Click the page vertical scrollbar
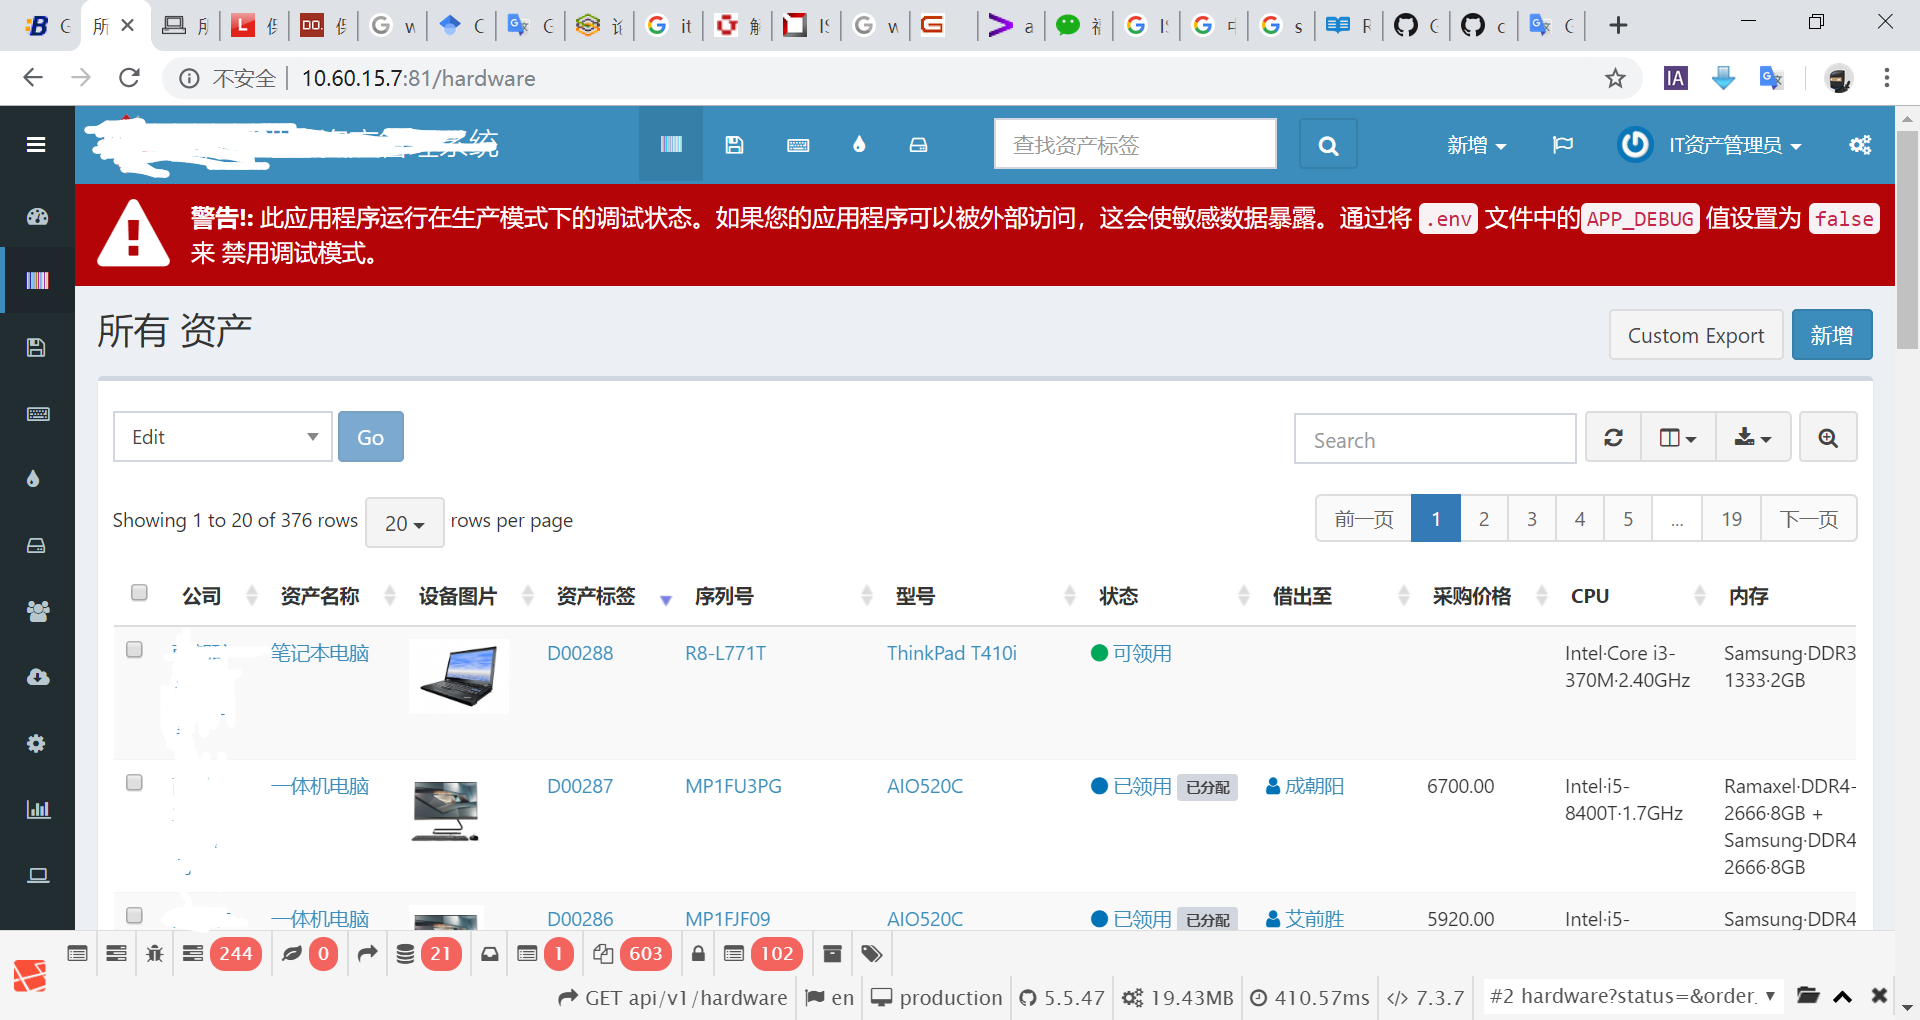Screen dimensions: 1920x1020 (1907, 240)
